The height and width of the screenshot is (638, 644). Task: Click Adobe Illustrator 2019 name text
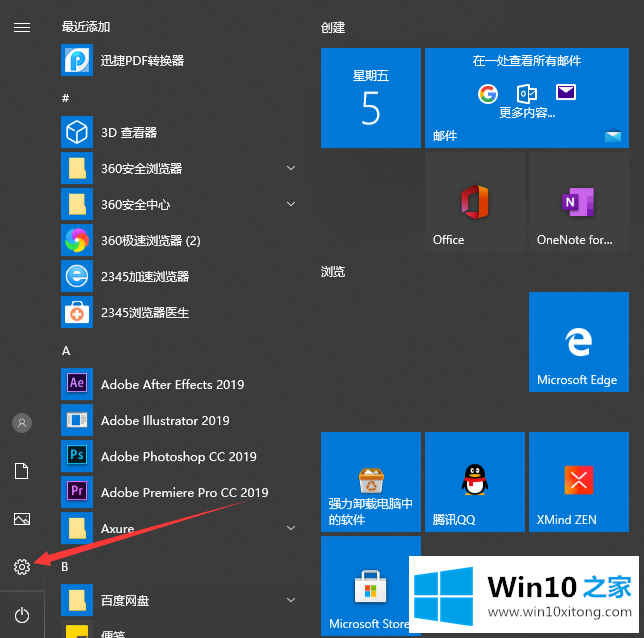pos(165,420)
